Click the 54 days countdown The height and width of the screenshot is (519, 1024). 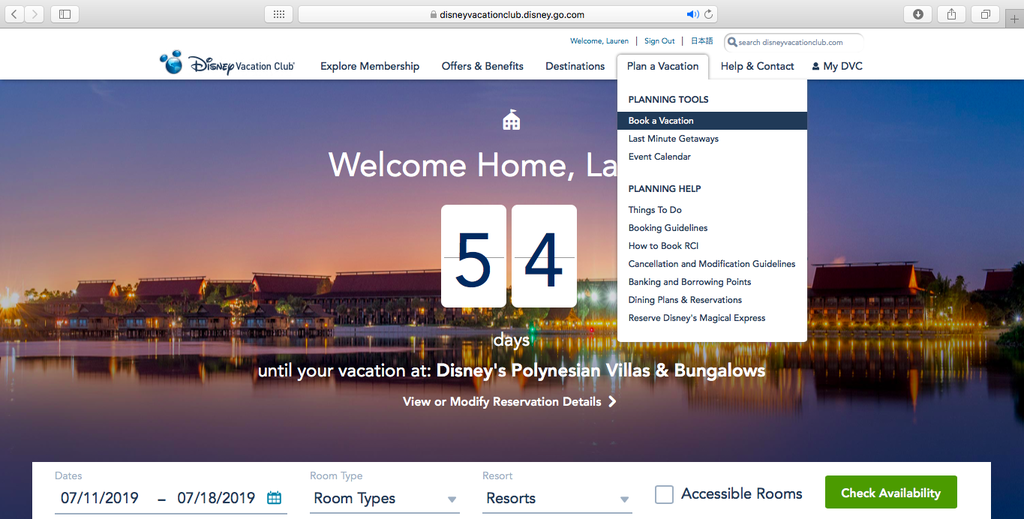coord(509,256)
